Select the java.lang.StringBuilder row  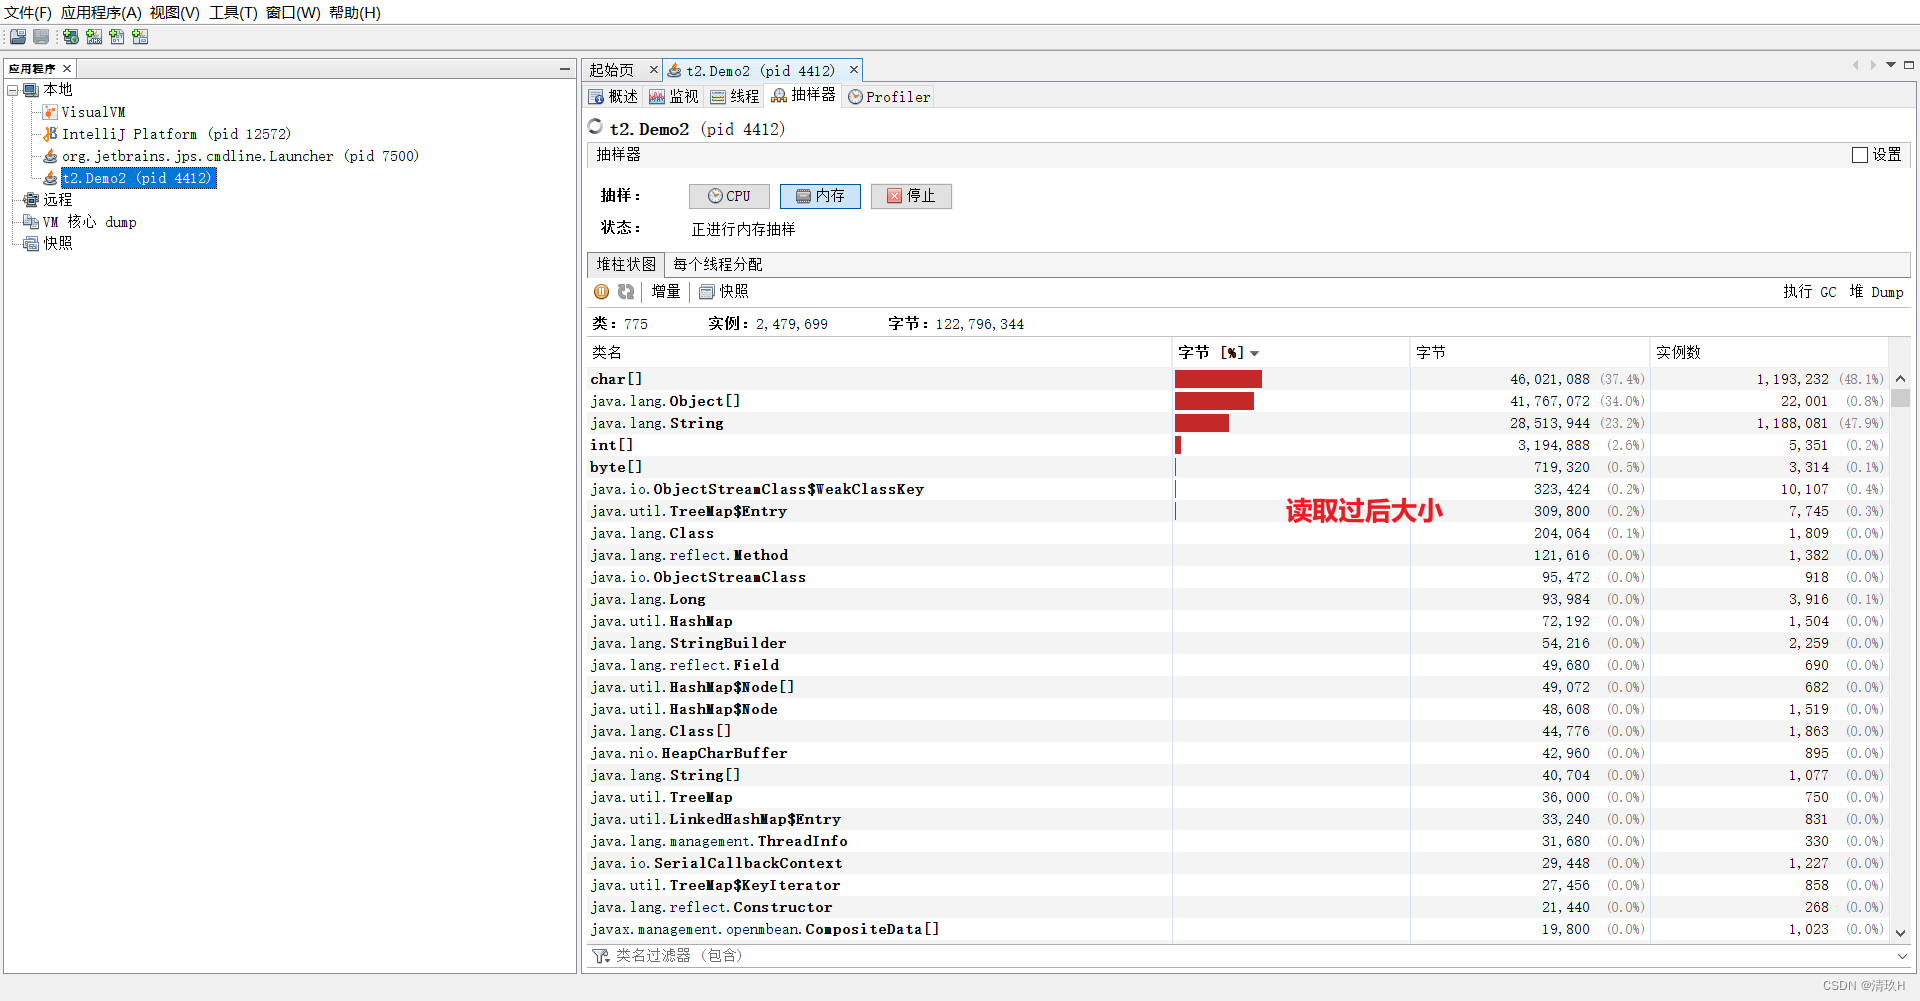tap(1237, 643)
